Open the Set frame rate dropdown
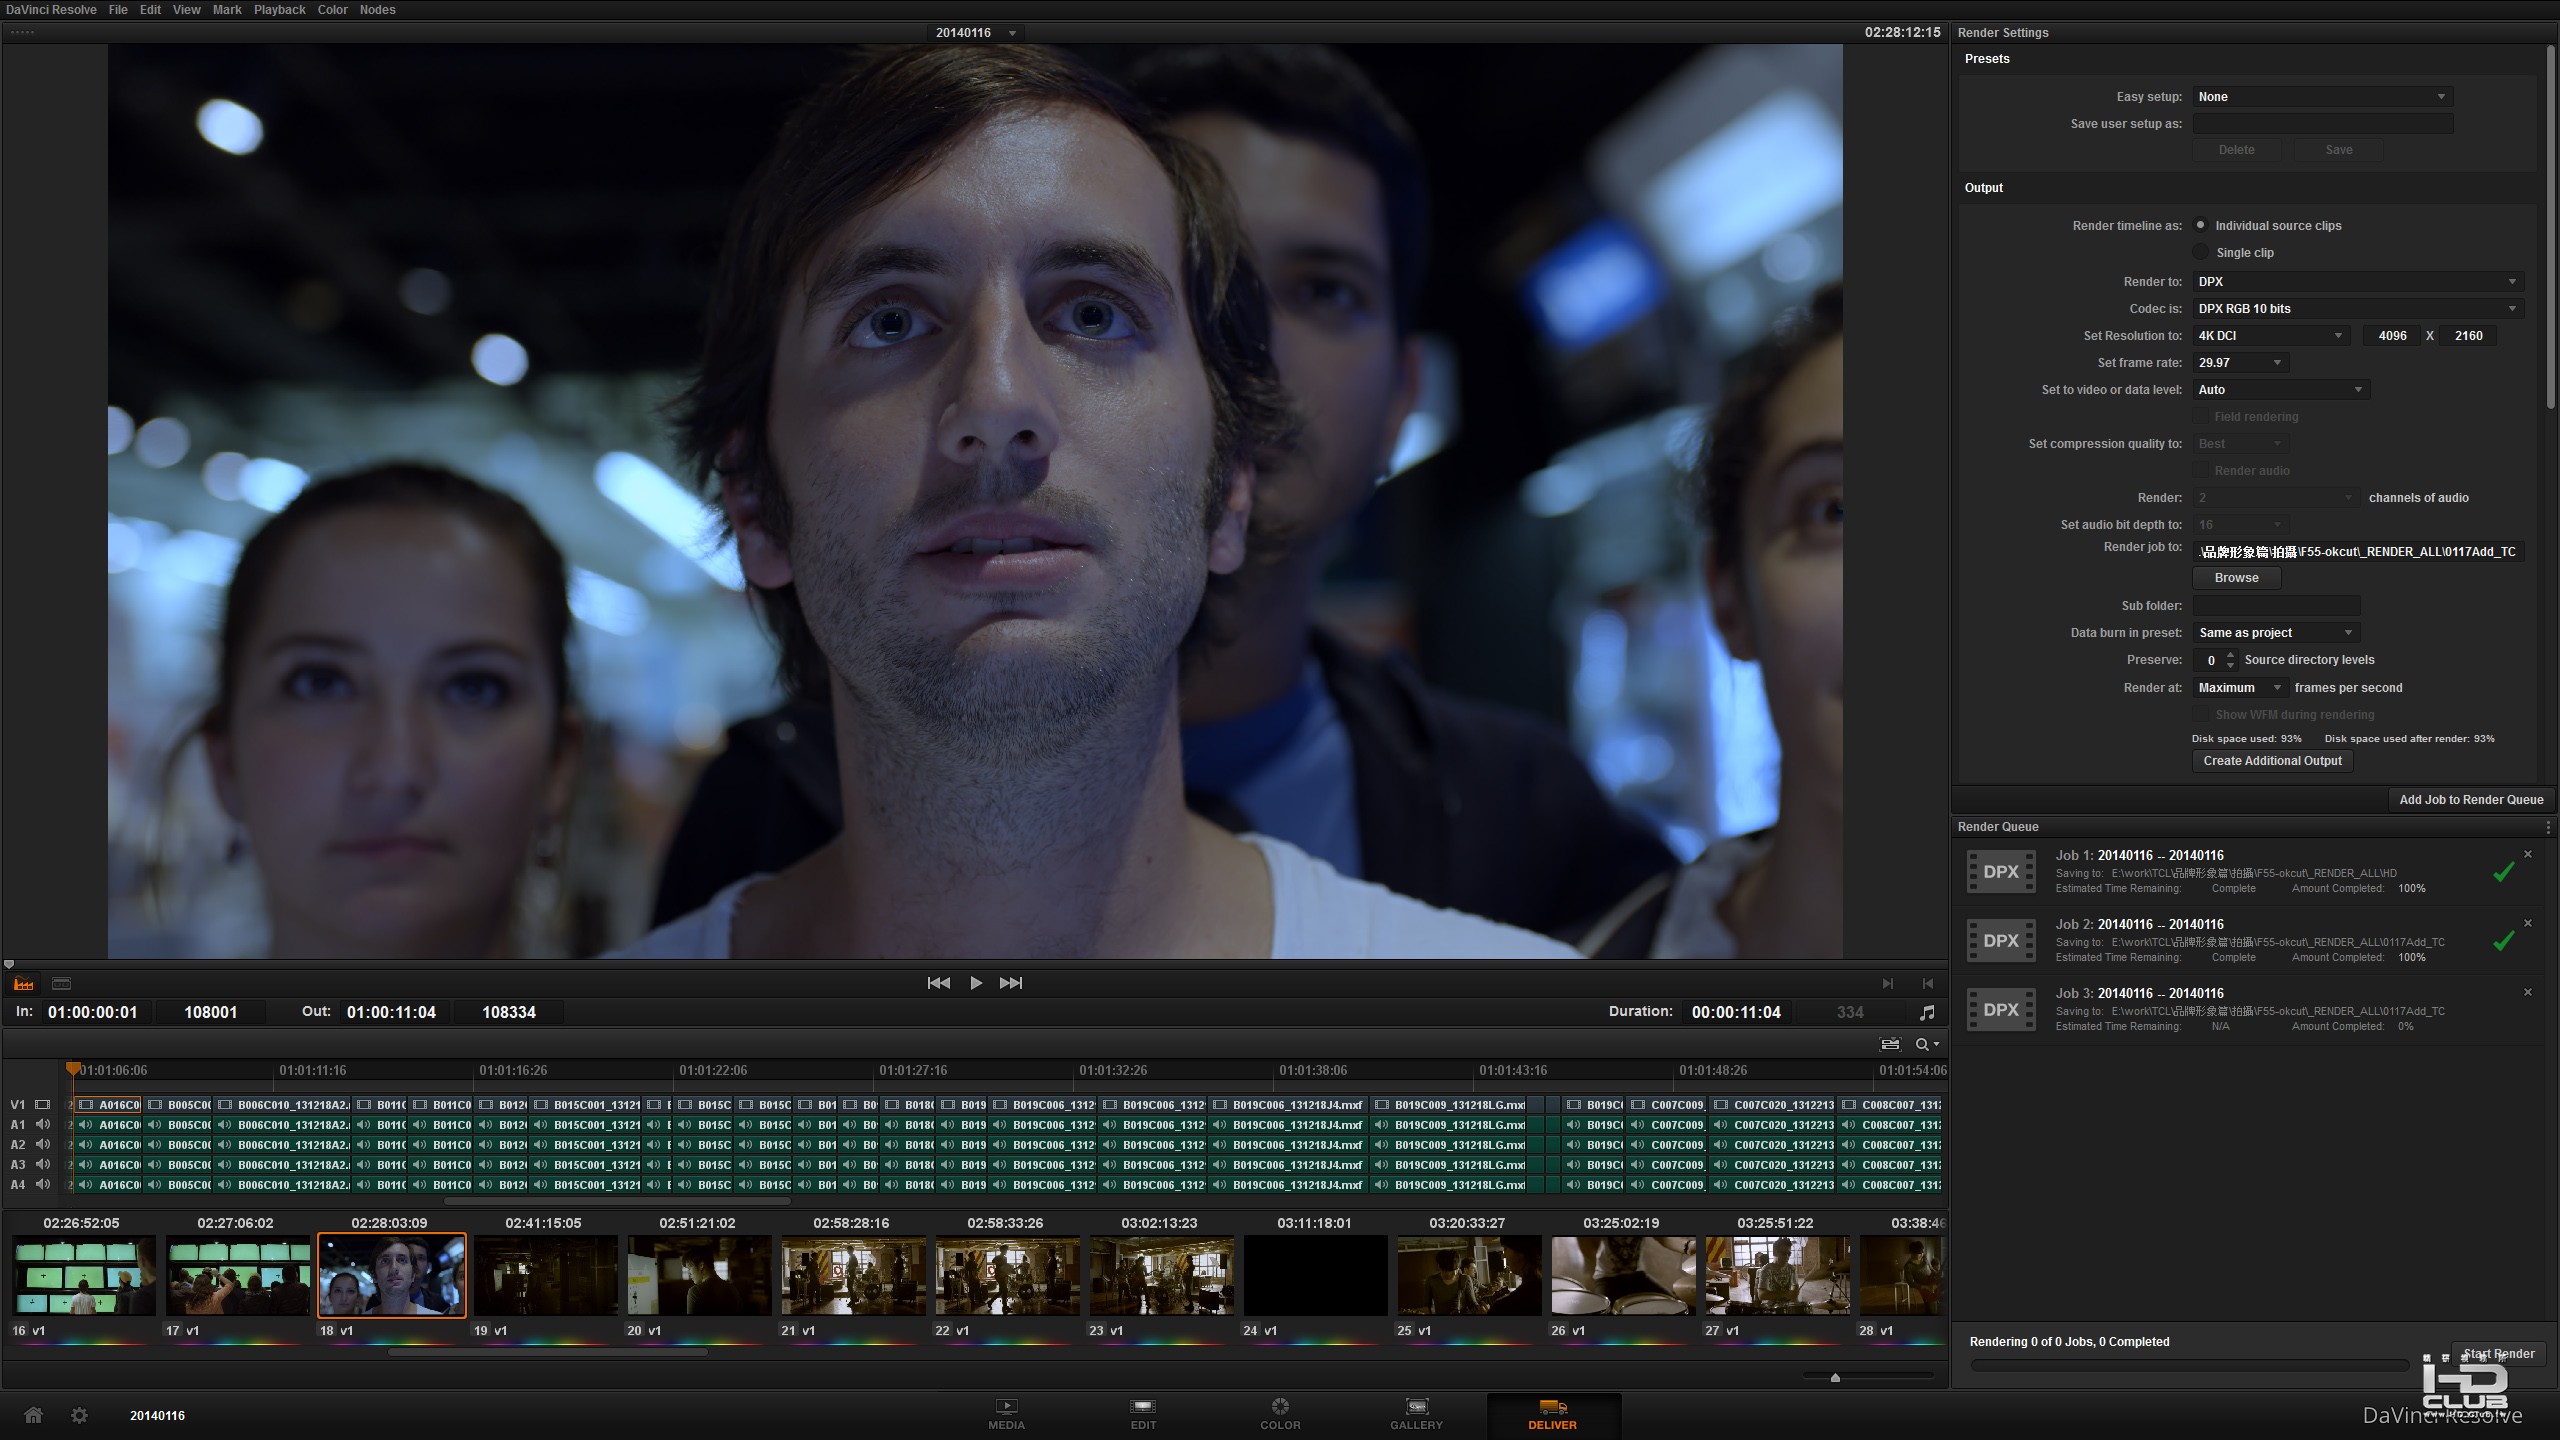 [x=2239, y=363]
